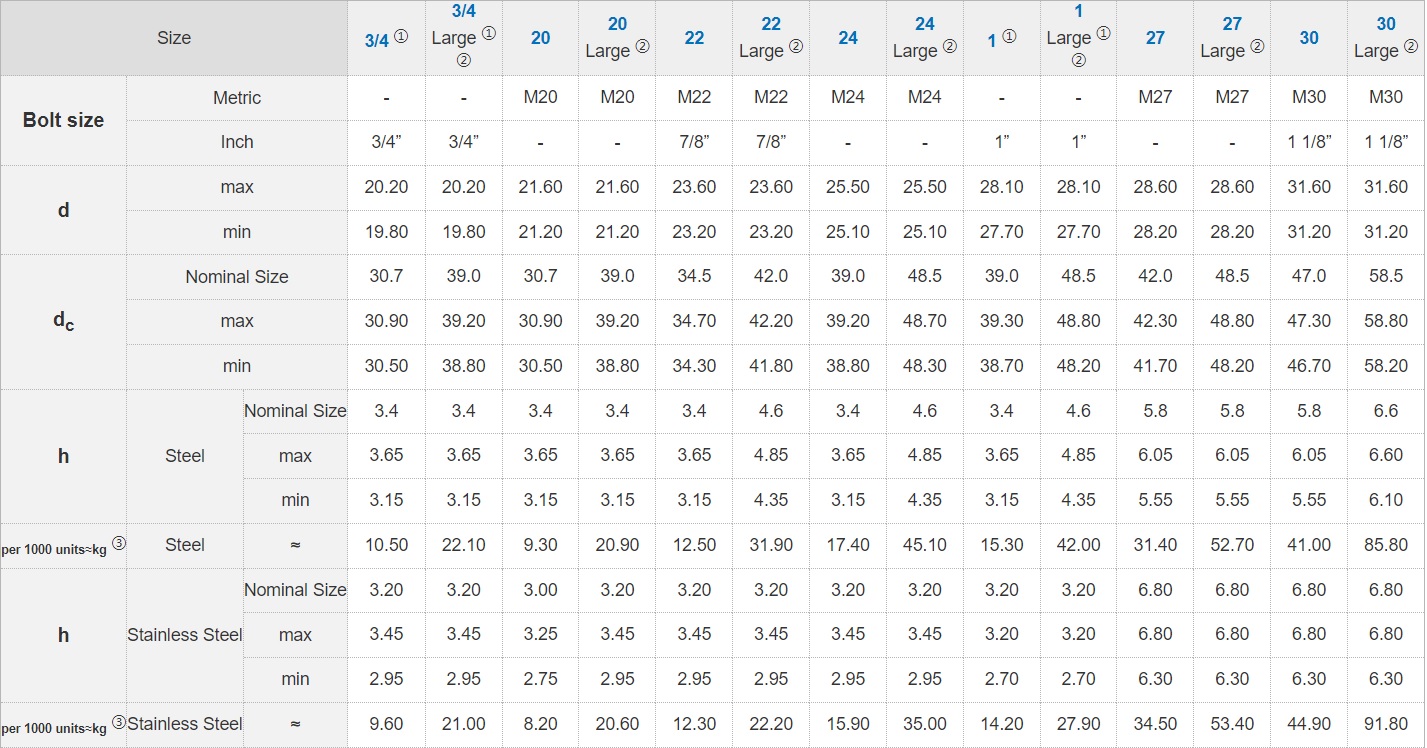Open the 20 Large size link
Viewport: 1427px width, 748px height.
coord(617,24)
